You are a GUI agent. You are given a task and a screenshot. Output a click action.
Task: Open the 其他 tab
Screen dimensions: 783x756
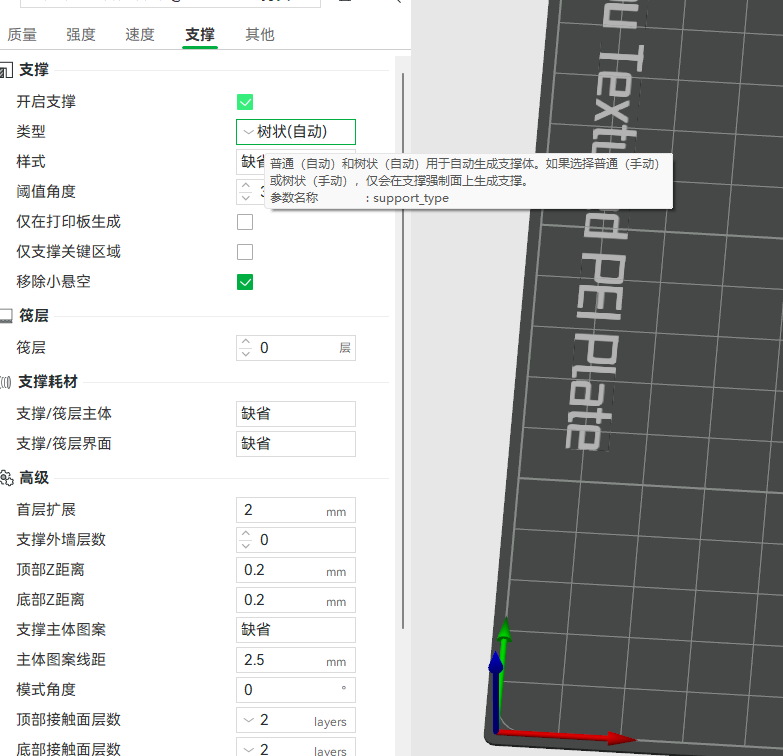point(260,34)
